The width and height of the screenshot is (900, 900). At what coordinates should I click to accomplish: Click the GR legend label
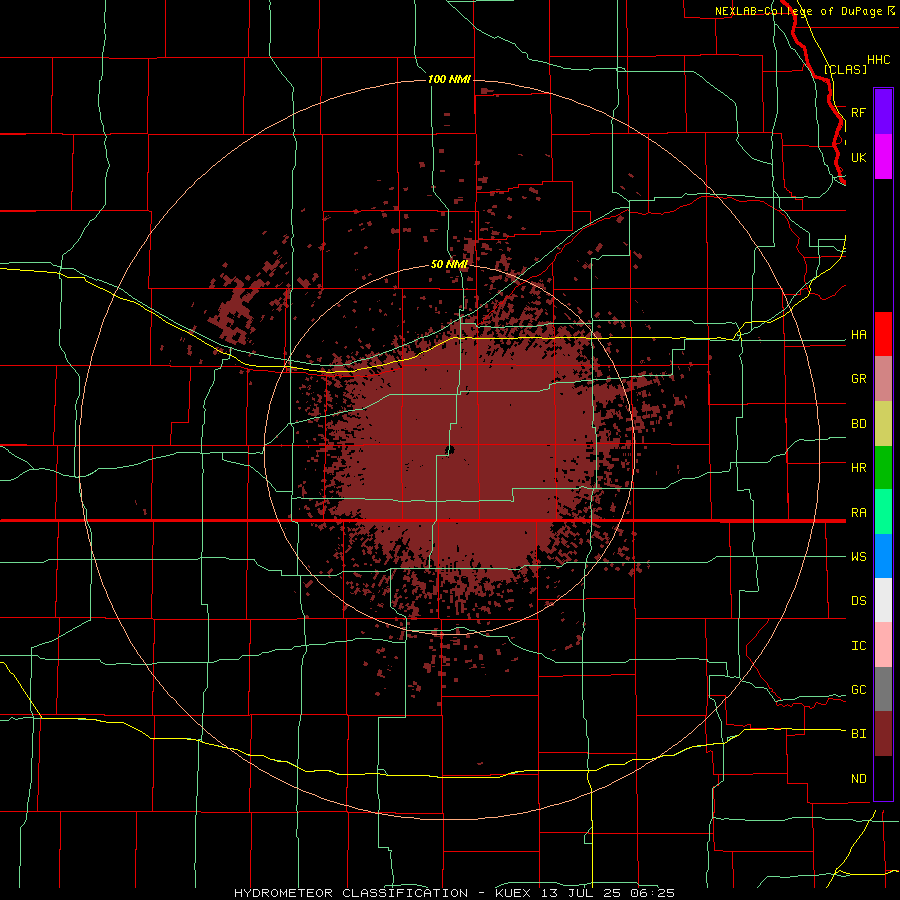coord(858,379)
